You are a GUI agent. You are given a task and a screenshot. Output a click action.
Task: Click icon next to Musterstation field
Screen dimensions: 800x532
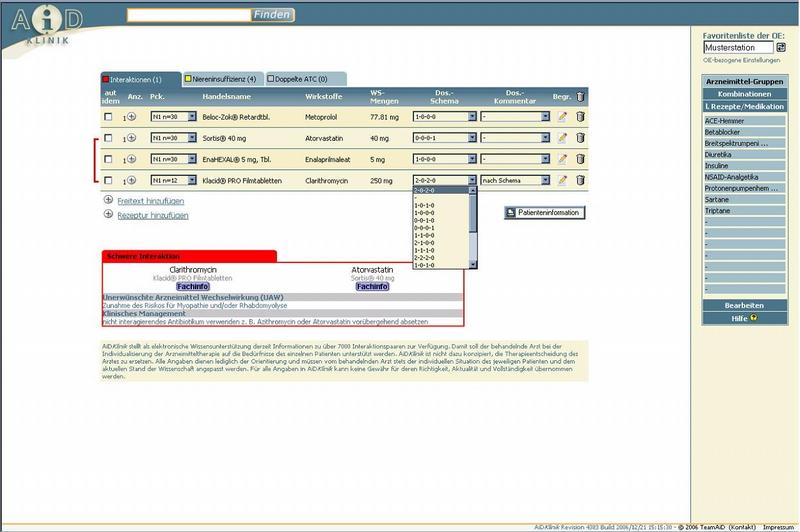781,47
